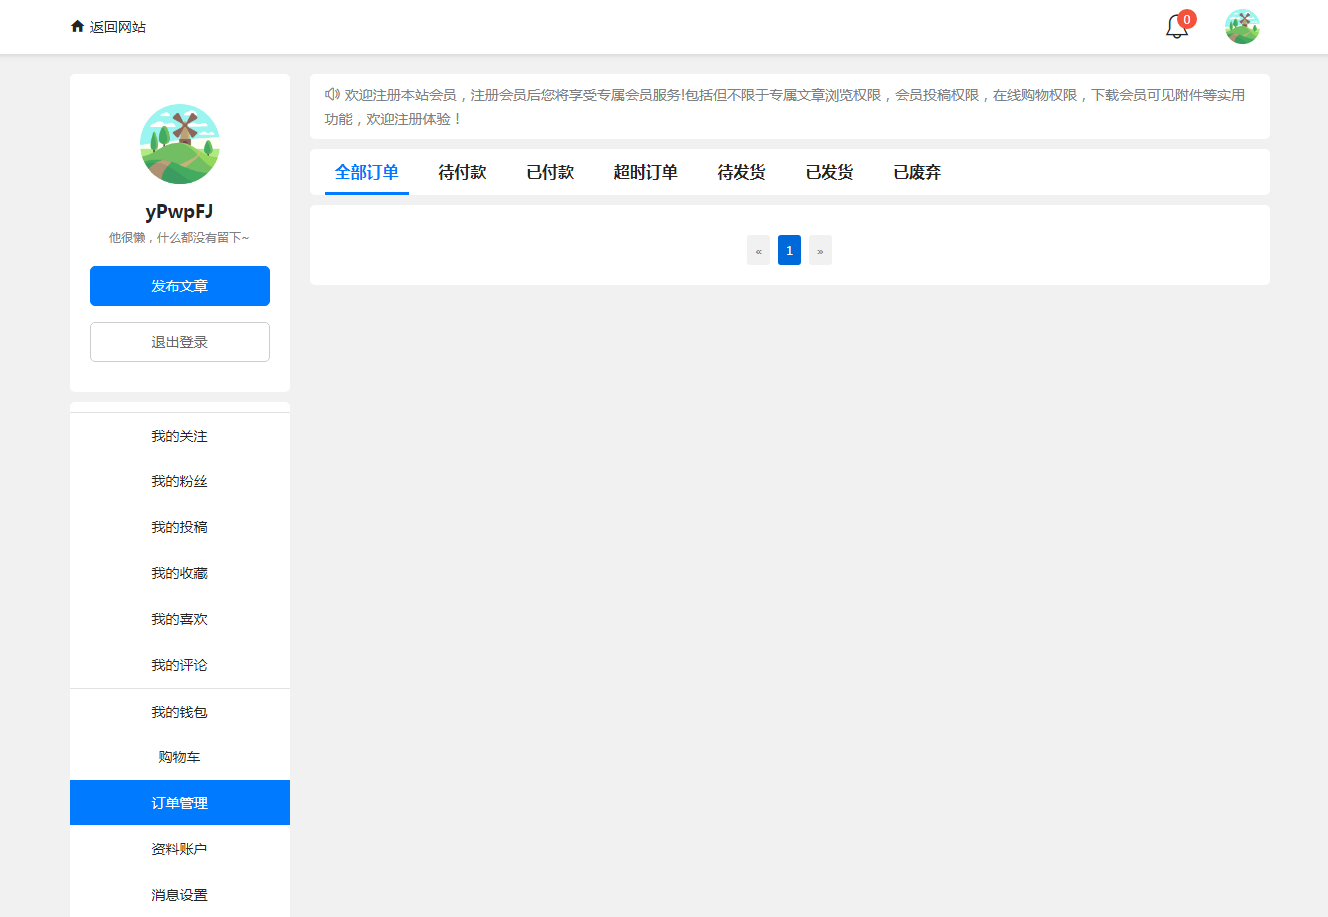Click the sidebar profile avatar image
The image size is (1328, 917).
tap(180, 144)
